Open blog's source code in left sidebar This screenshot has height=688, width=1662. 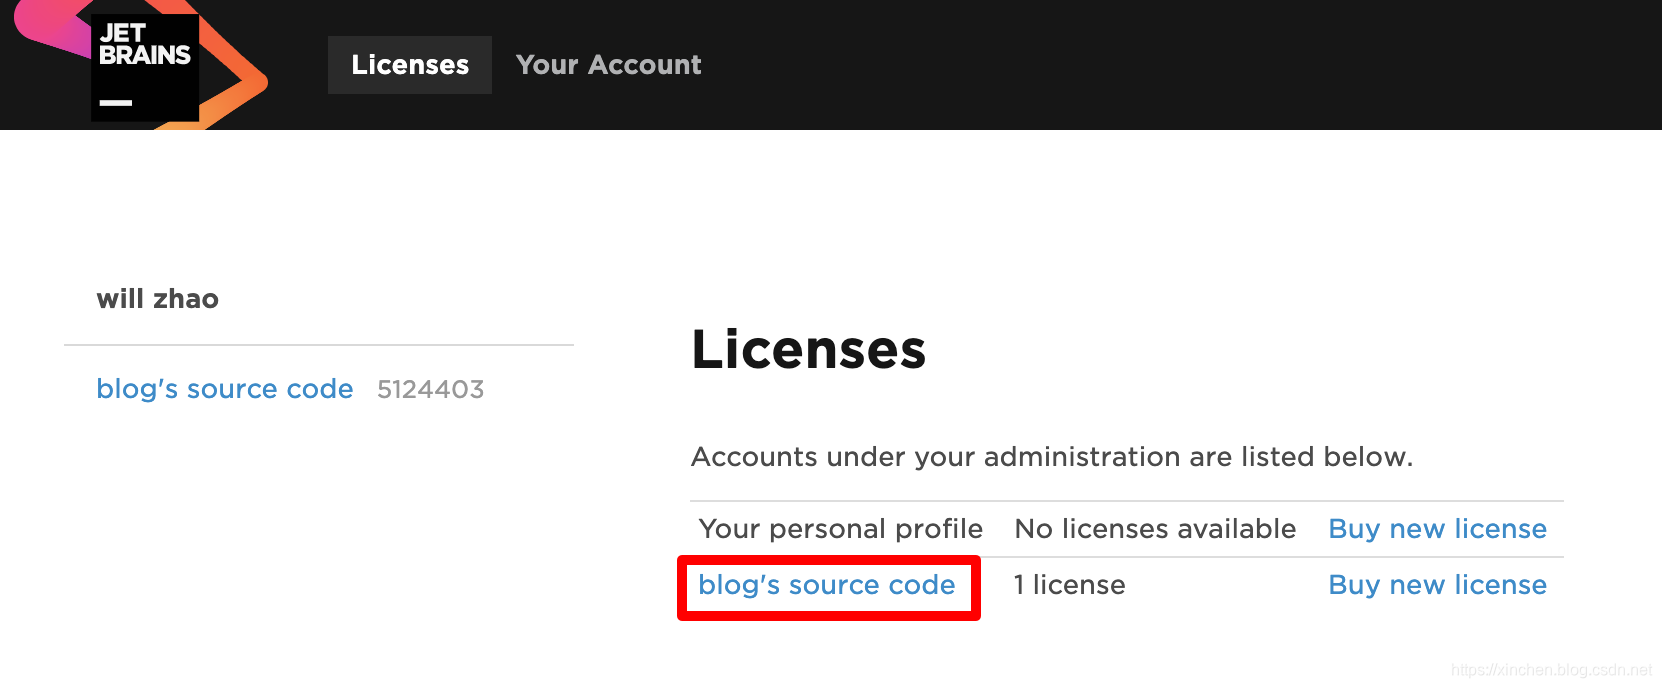pos(224,389)
